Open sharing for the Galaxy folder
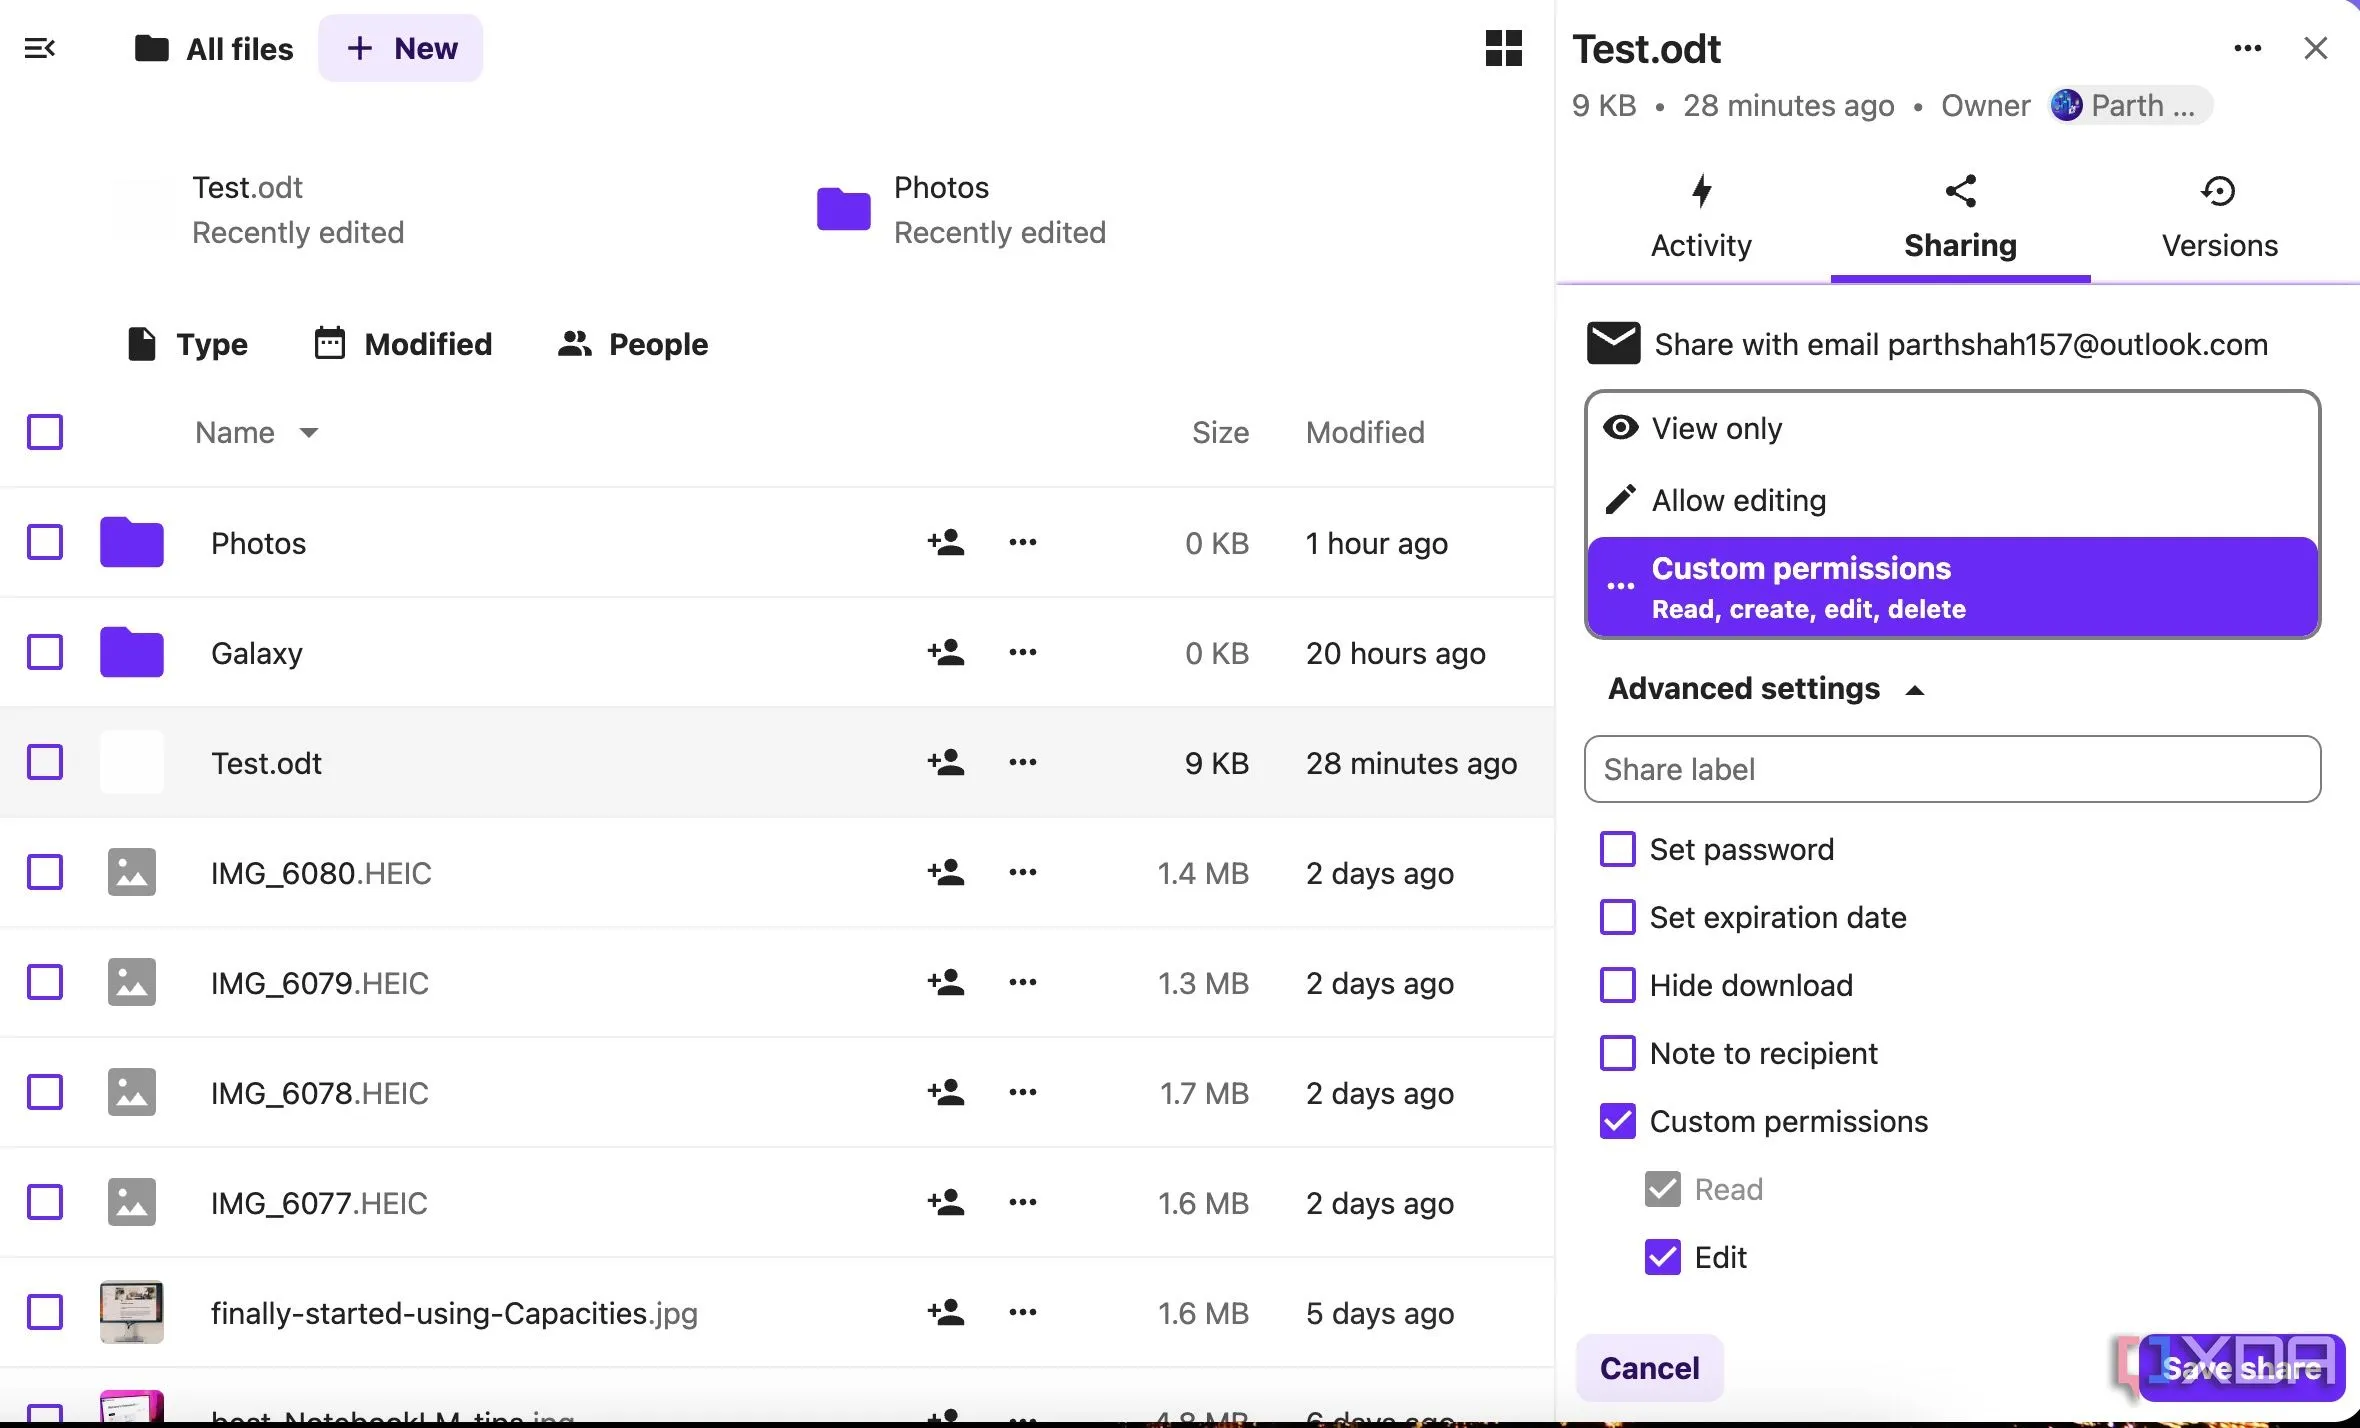The height and width of the screenshot is (1428, 2360). click(944, 652)
